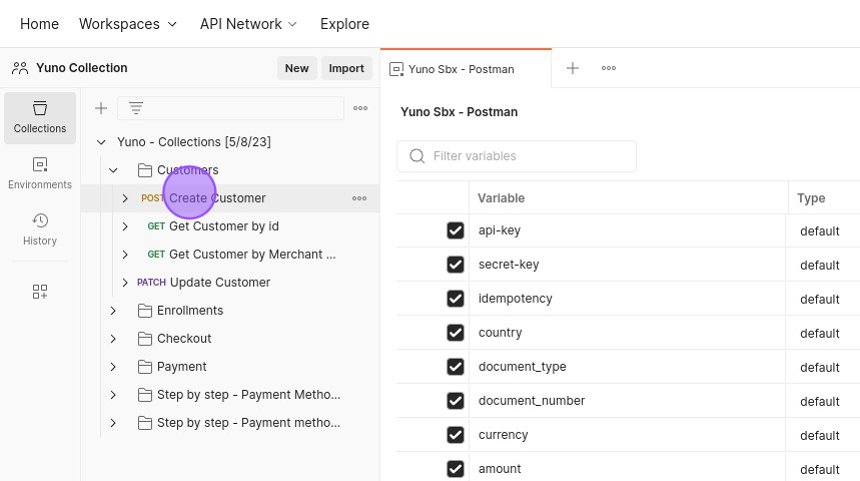860x481 pixels.
Task: Go to the Explore menu item
Action: [x=344, y=24]
